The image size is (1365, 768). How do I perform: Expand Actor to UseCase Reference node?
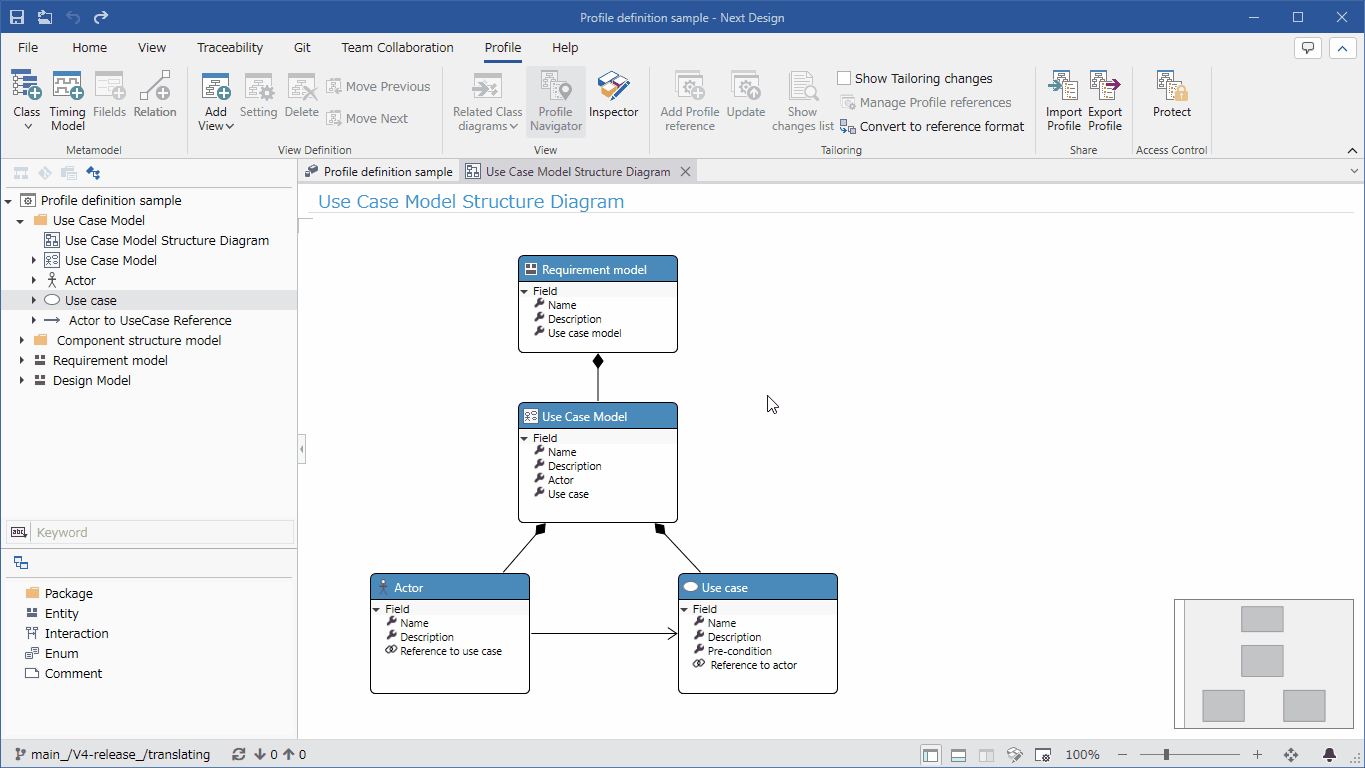(x=33, y=321)
